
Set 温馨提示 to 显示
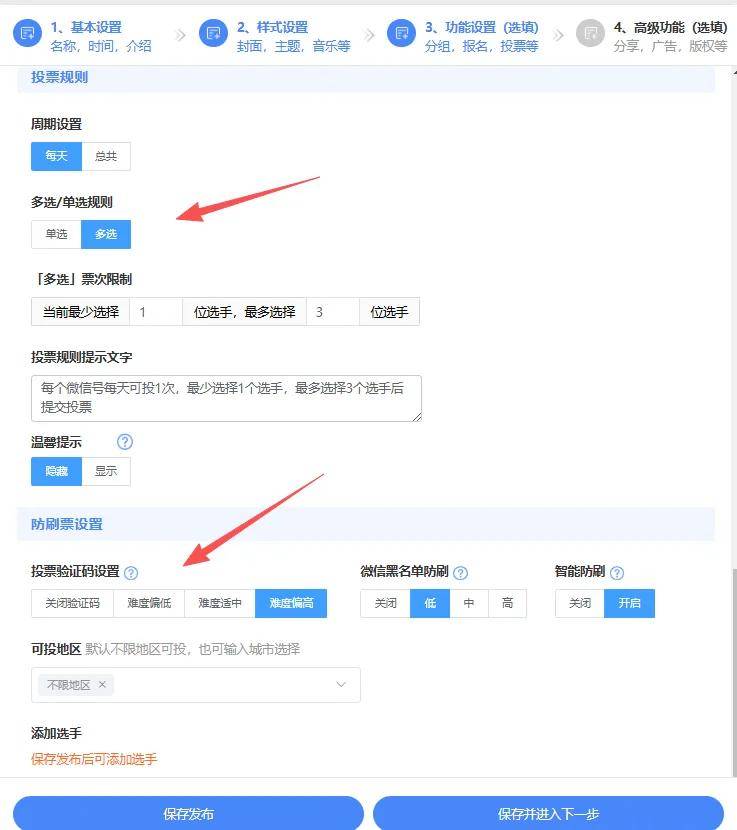[106, 471]
